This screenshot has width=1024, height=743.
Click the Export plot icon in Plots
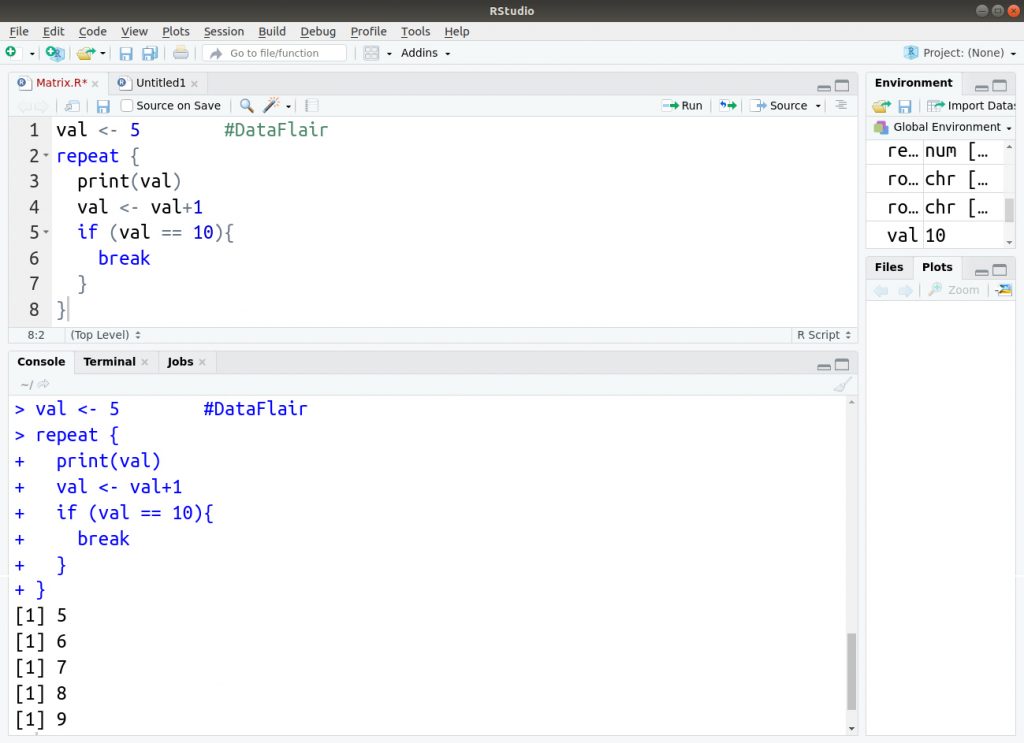(1004, 290)
